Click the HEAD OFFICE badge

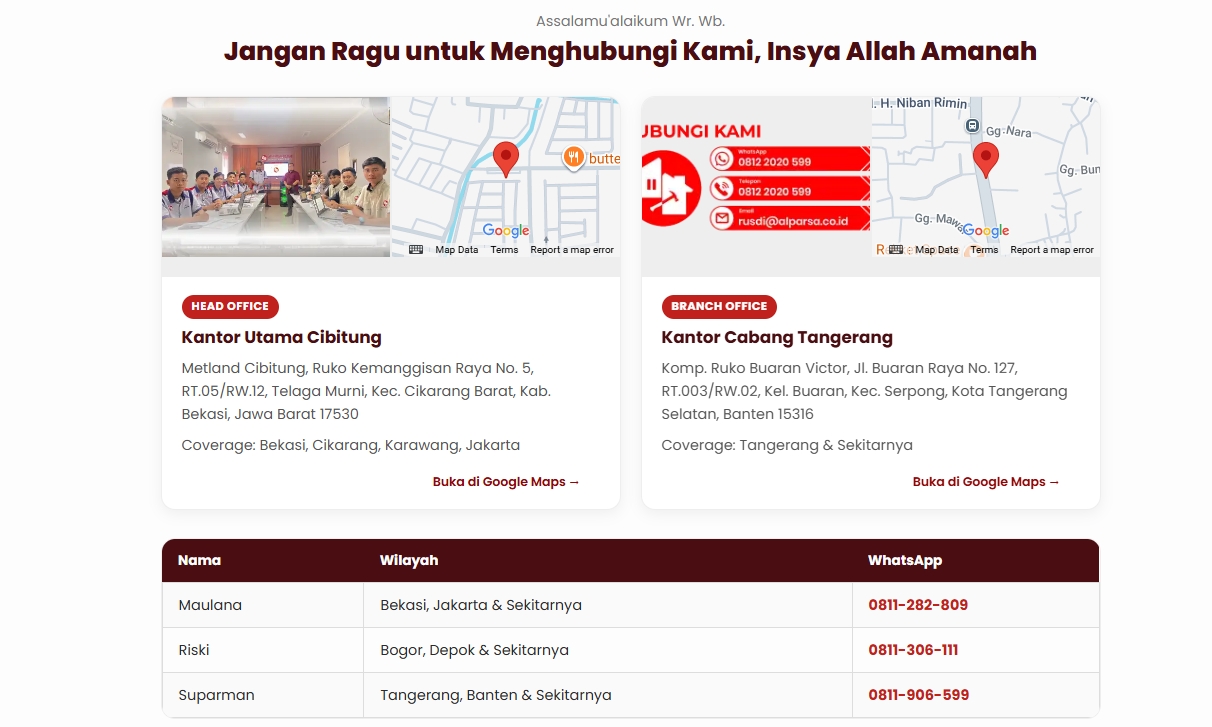pos(230,307)
